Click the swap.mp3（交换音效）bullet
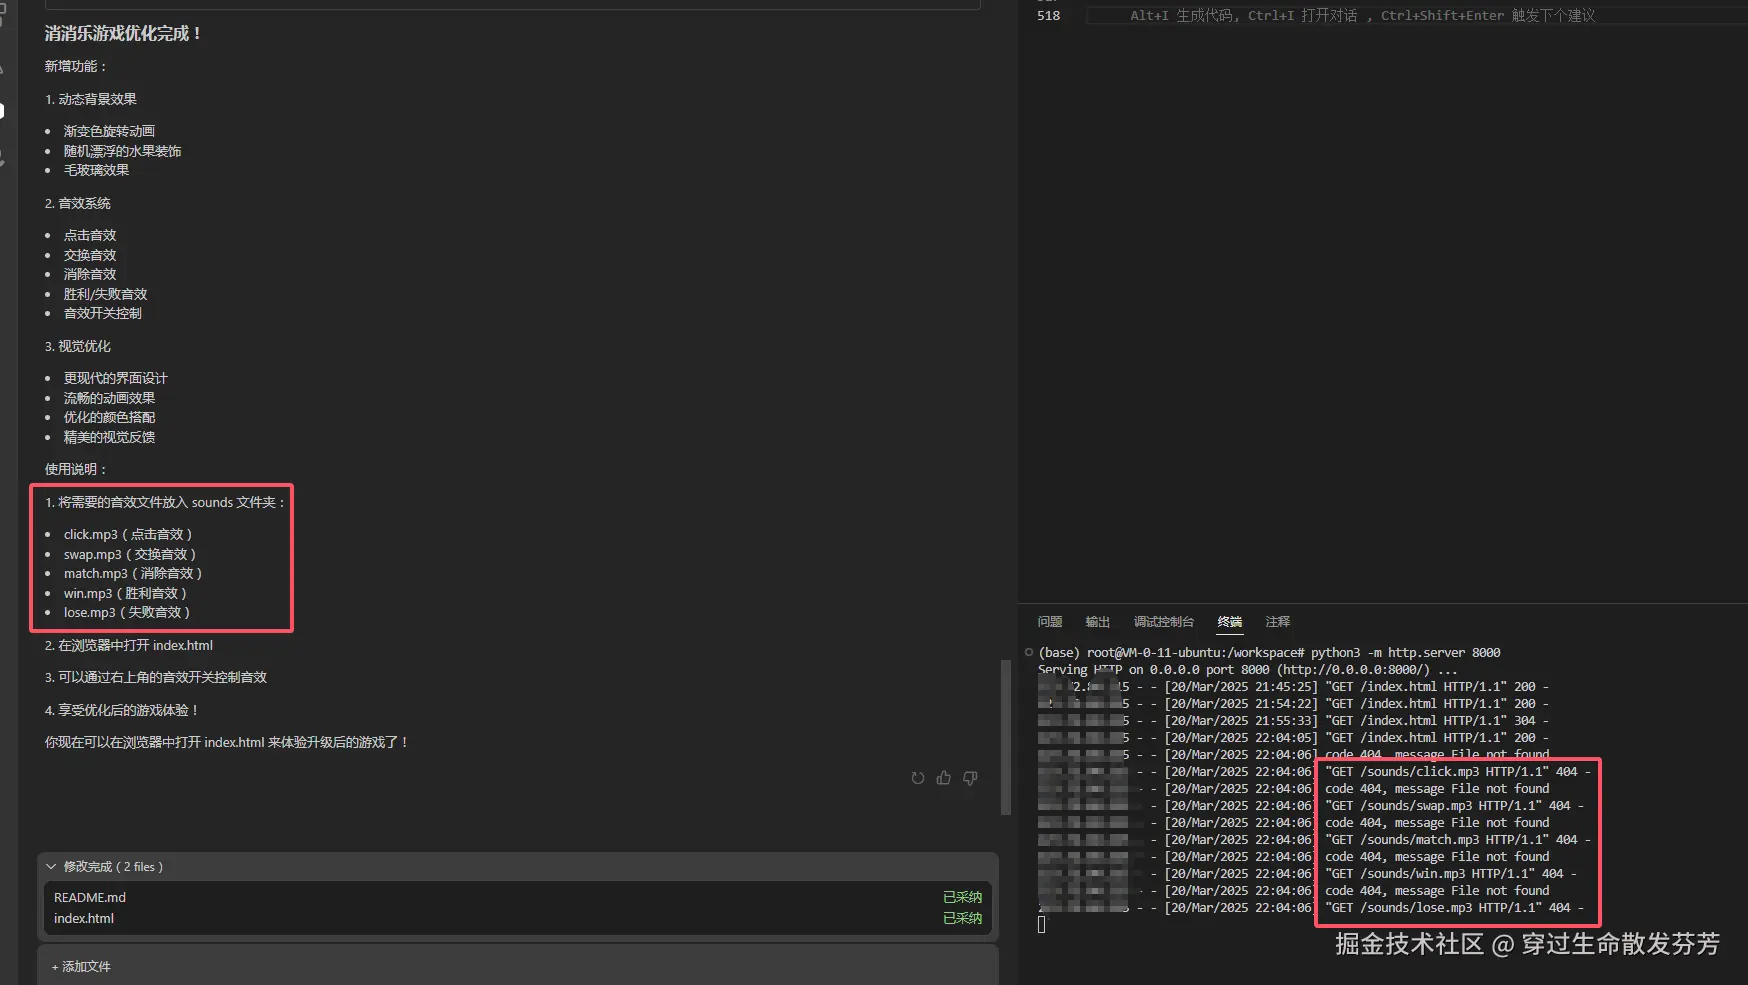This screenshot has width=1748, height=985. [x=130, y=555]
